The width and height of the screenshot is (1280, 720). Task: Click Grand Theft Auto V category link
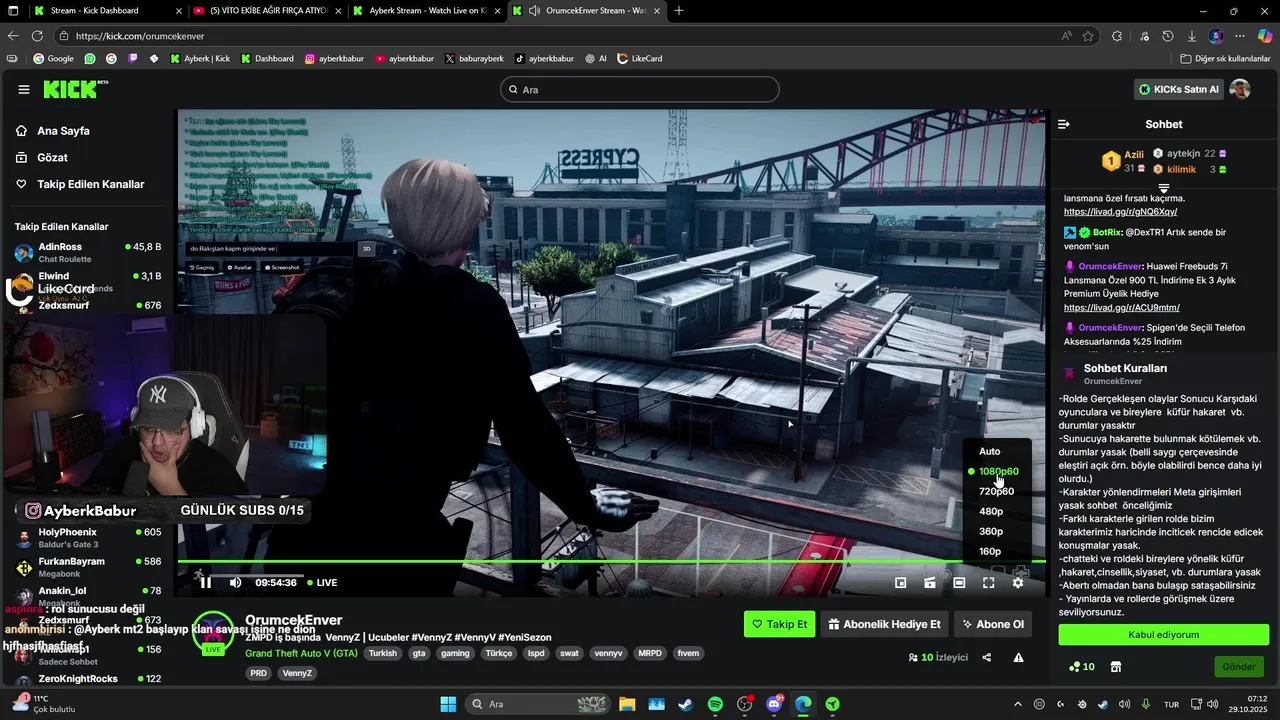click(x=301, y=653)
